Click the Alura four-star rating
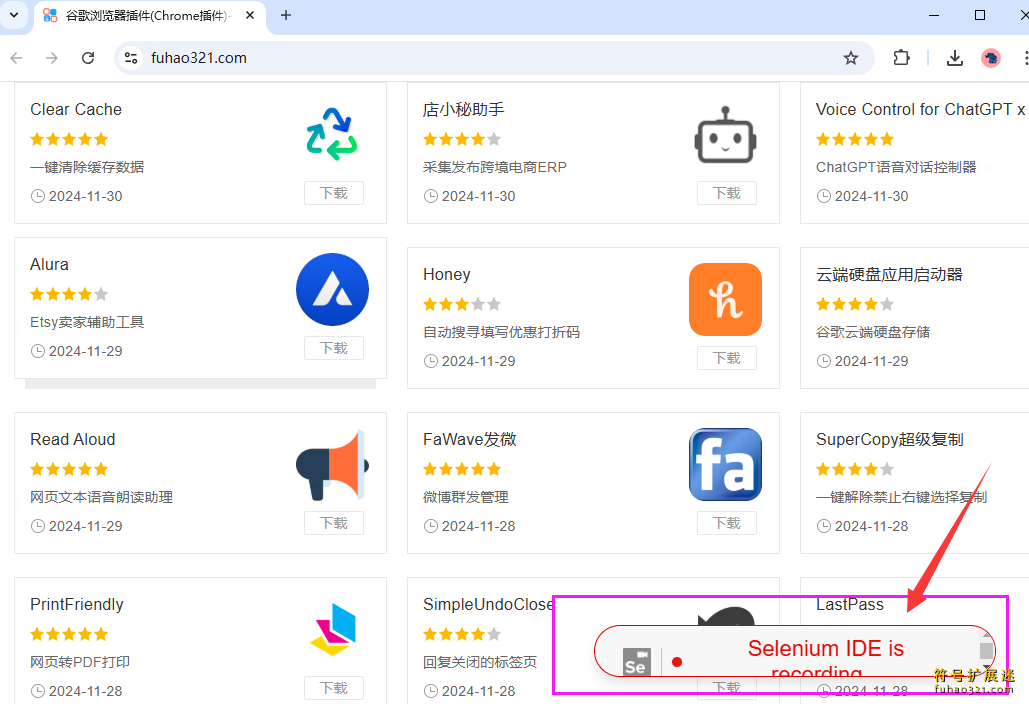The width and height of the screenshot is (1029, 704). 69,294
